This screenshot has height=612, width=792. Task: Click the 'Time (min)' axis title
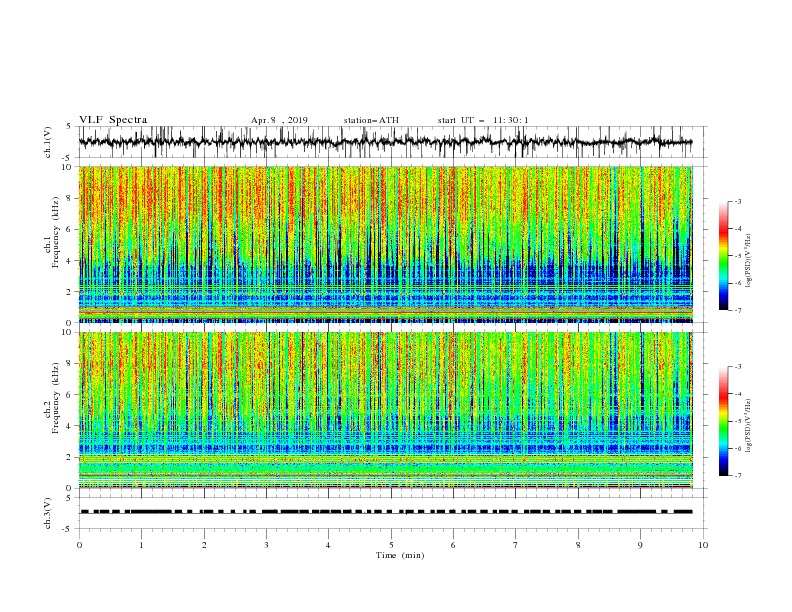click(400, 555)
